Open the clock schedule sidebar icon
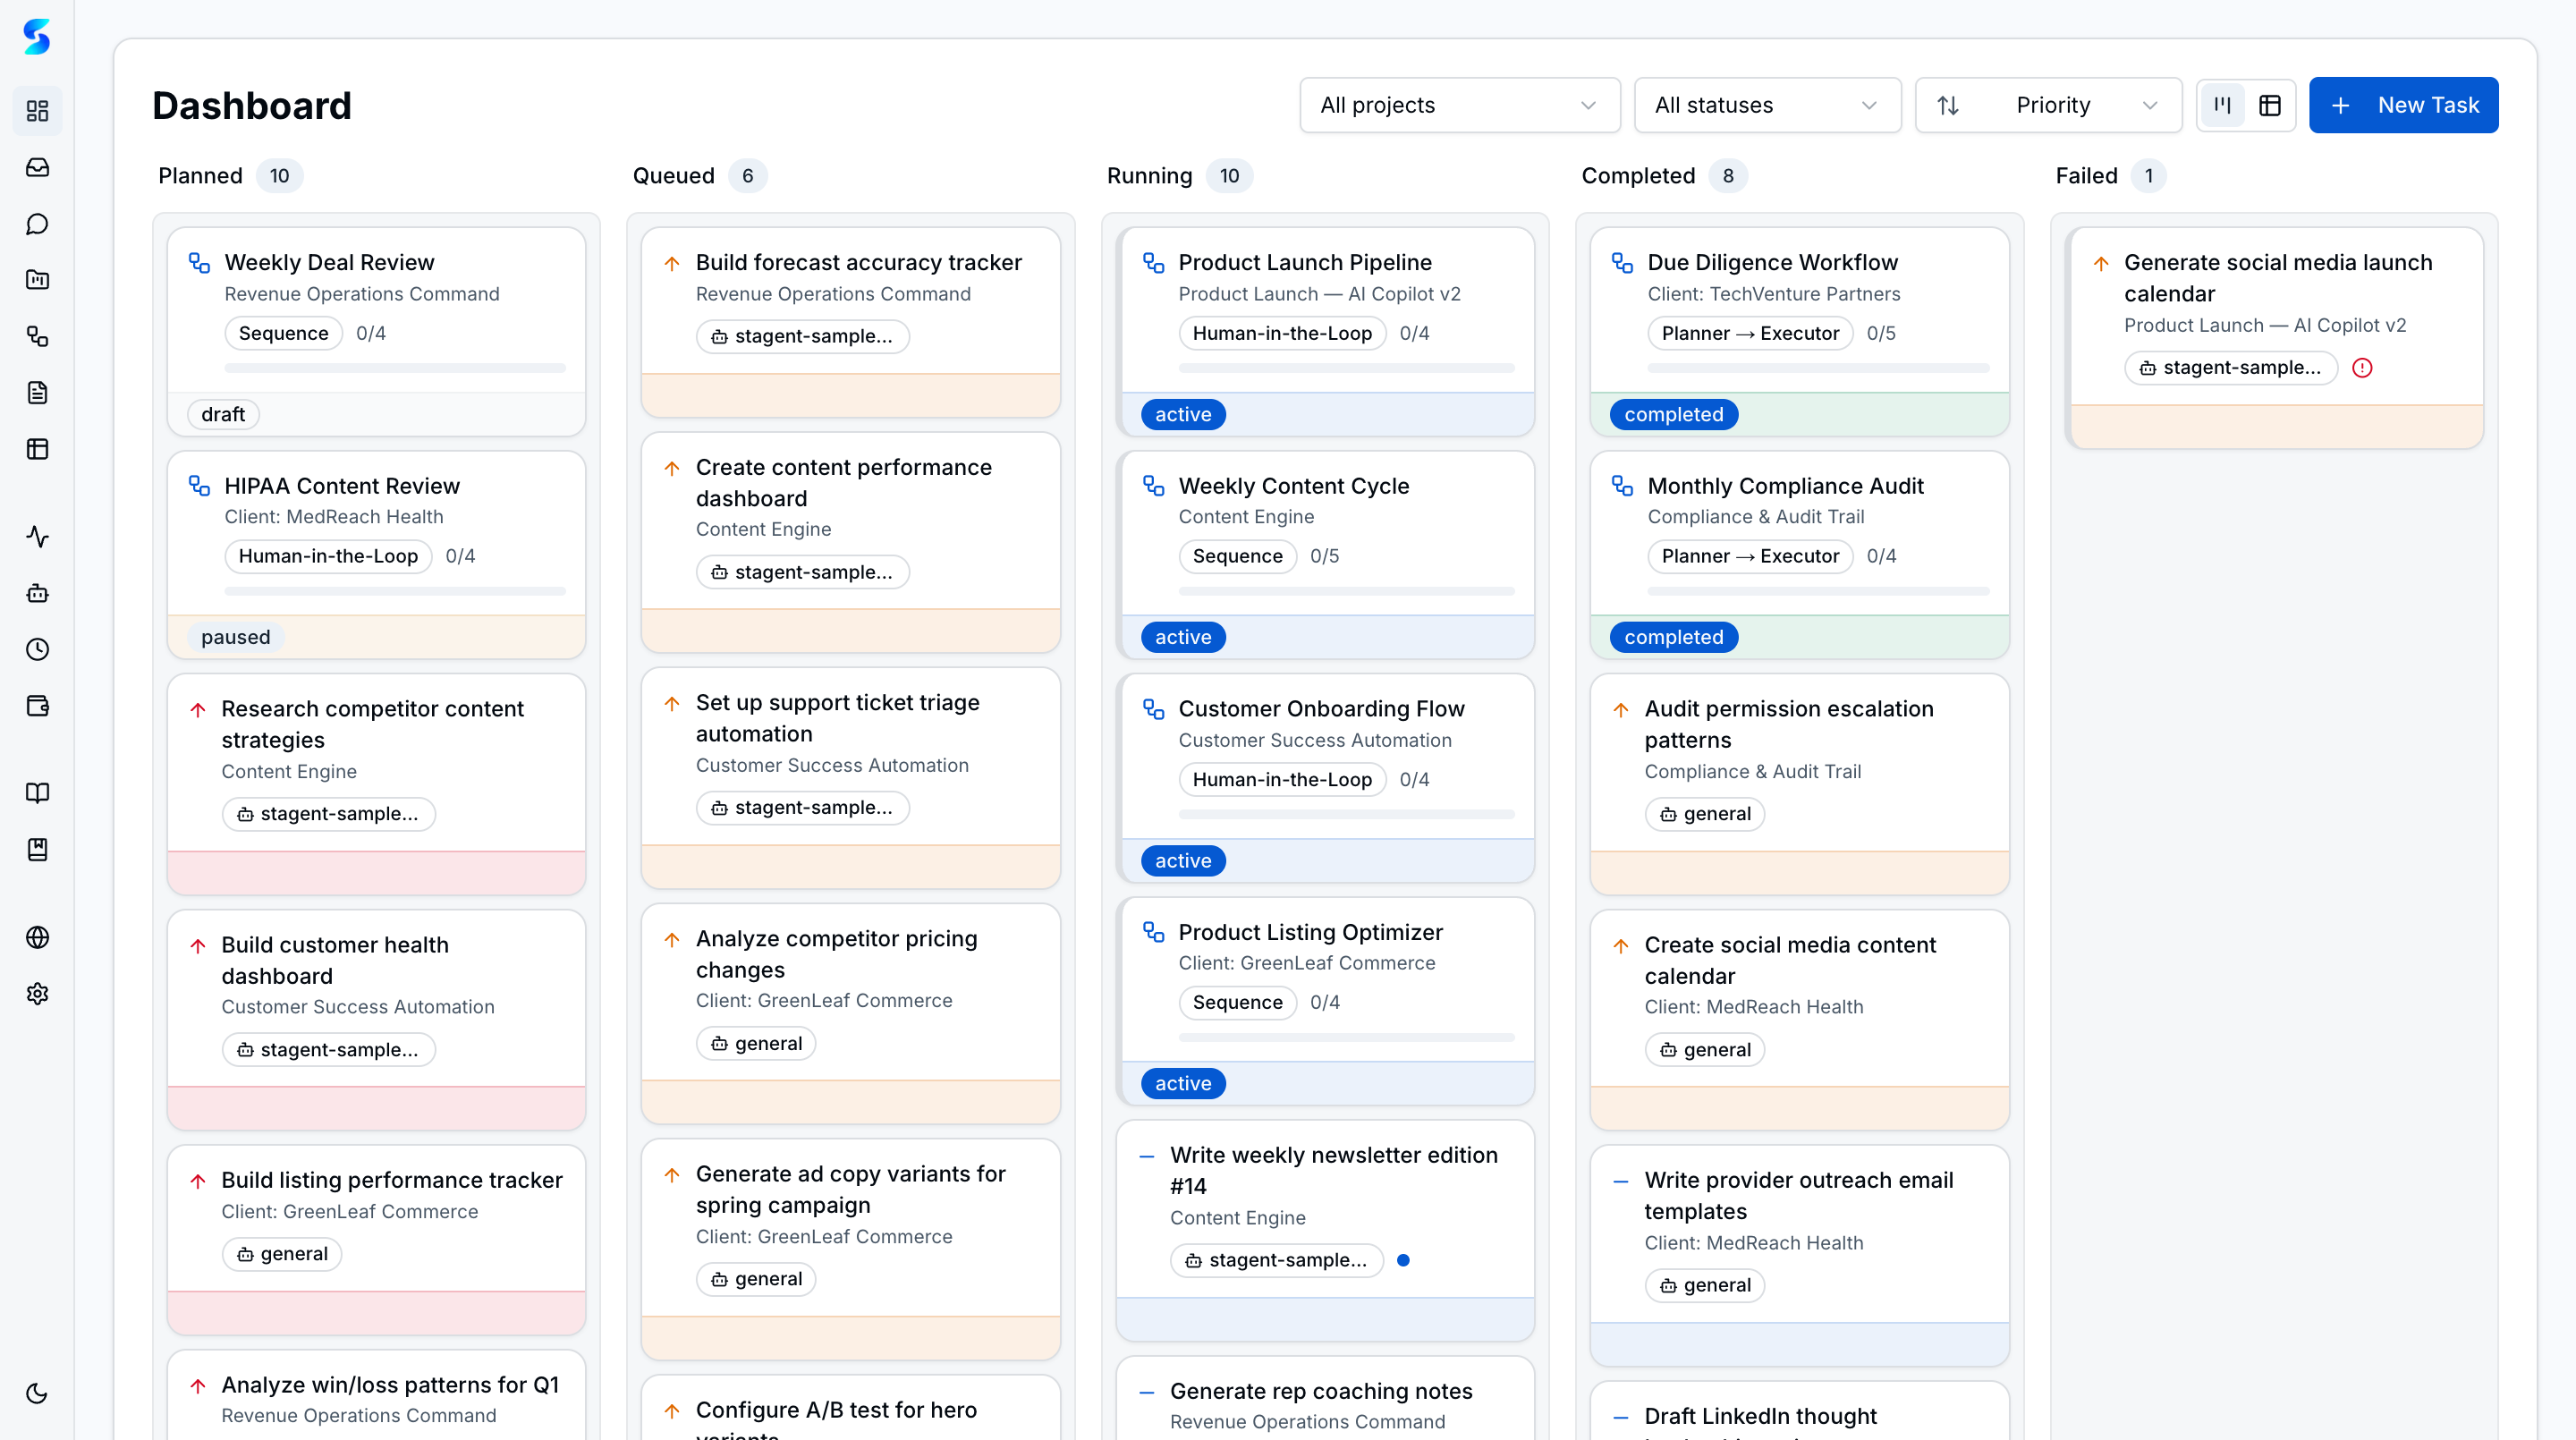This screenshot has width=2576, height=1440. coord(37,649)
